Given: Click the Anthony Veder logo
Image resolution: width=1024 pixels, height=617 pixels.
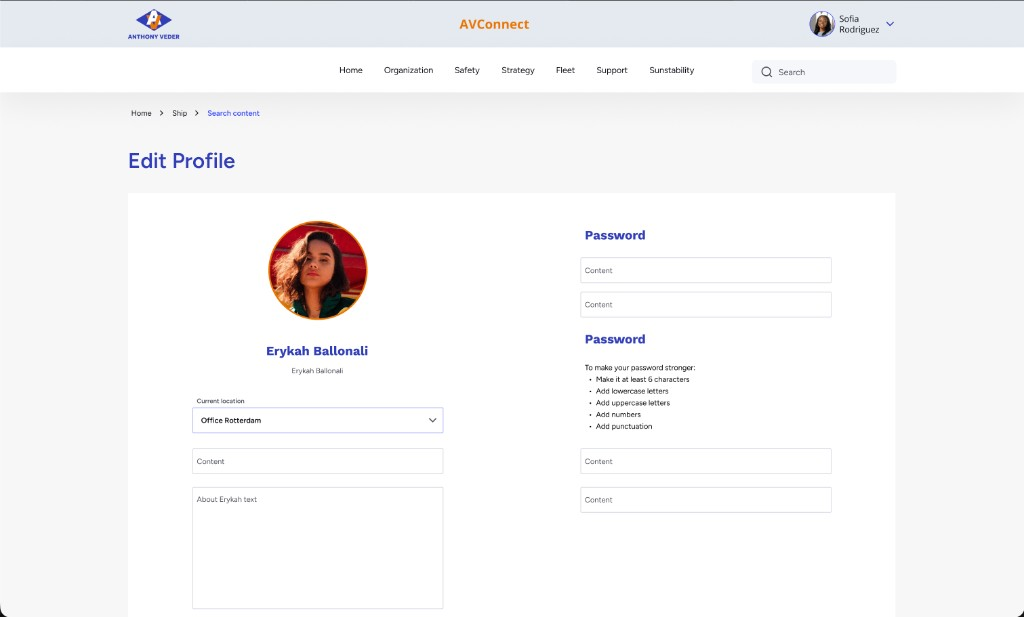Looking at the screenshot, I should [x=153, y=24].
